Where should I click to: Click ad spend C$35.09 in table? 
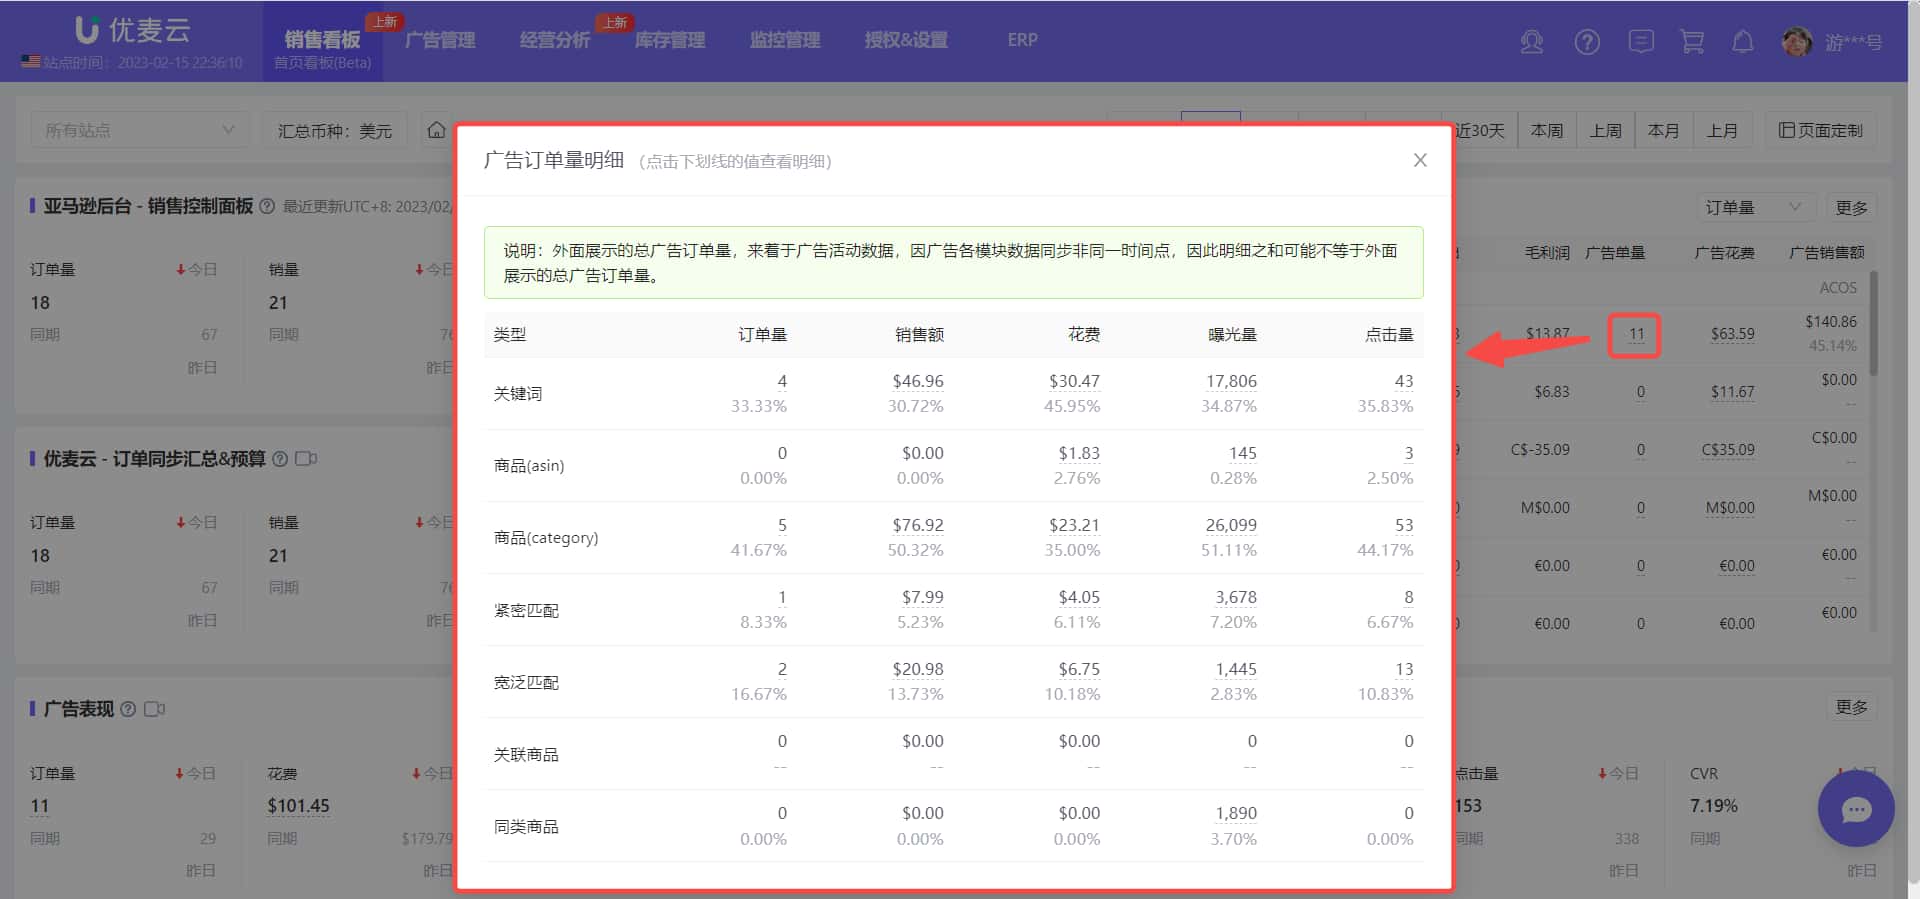pyautogui.click(x=1728, y=450)
